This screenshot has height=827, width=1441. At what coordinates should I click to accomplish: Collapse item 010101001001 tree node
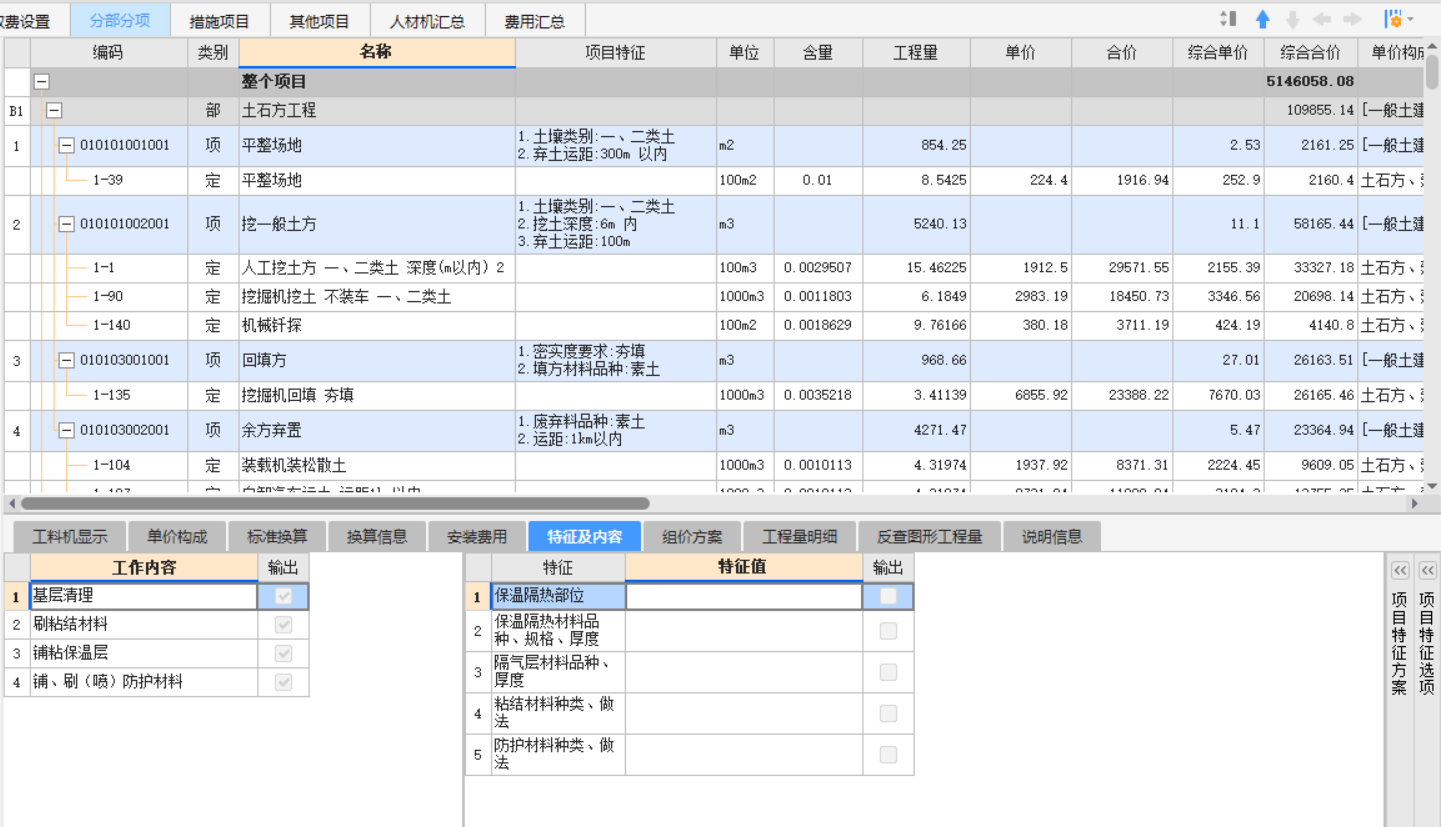66,145
